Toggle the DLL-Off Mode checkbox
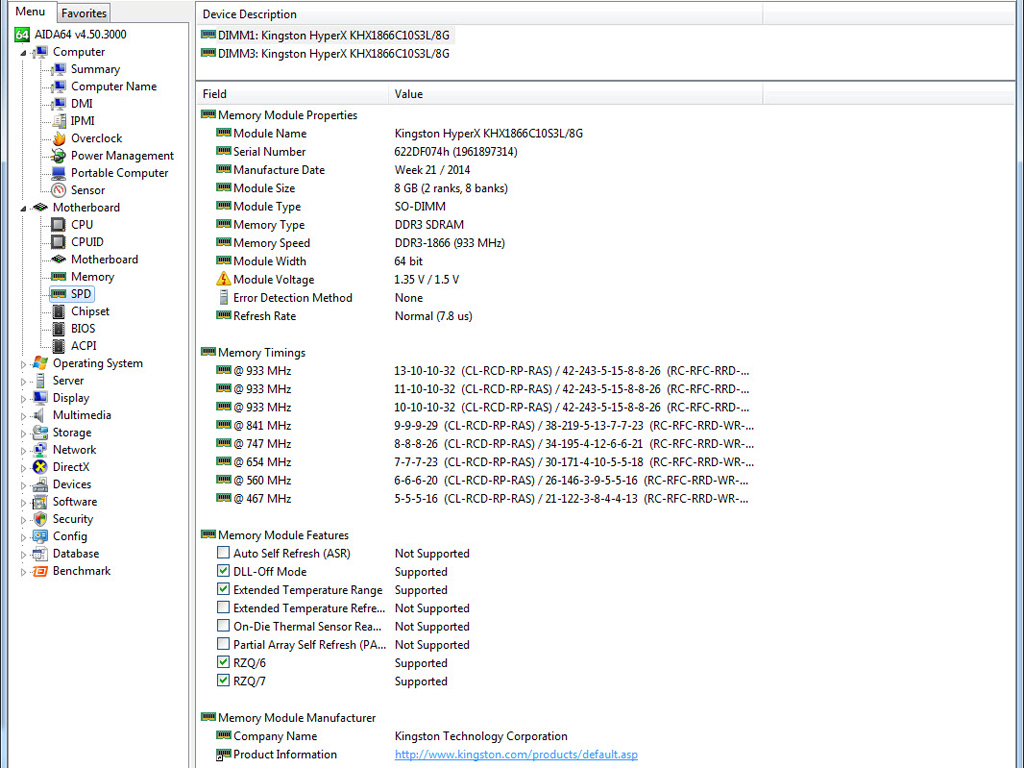Image resolution: width=1024 pixels, height=768 pixels. pos(223,571)
